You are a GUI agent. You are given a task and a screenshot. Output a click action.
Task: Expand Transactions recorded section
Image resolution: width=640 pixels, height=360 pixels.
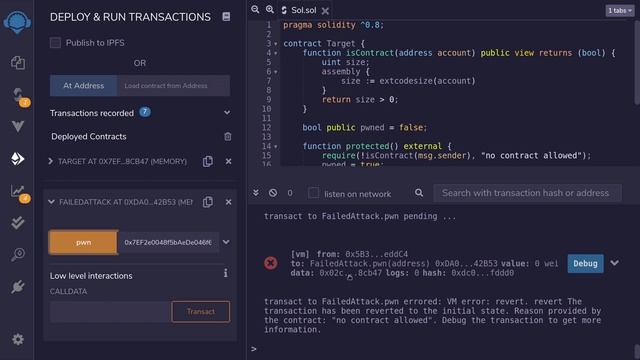pos(227,113)
